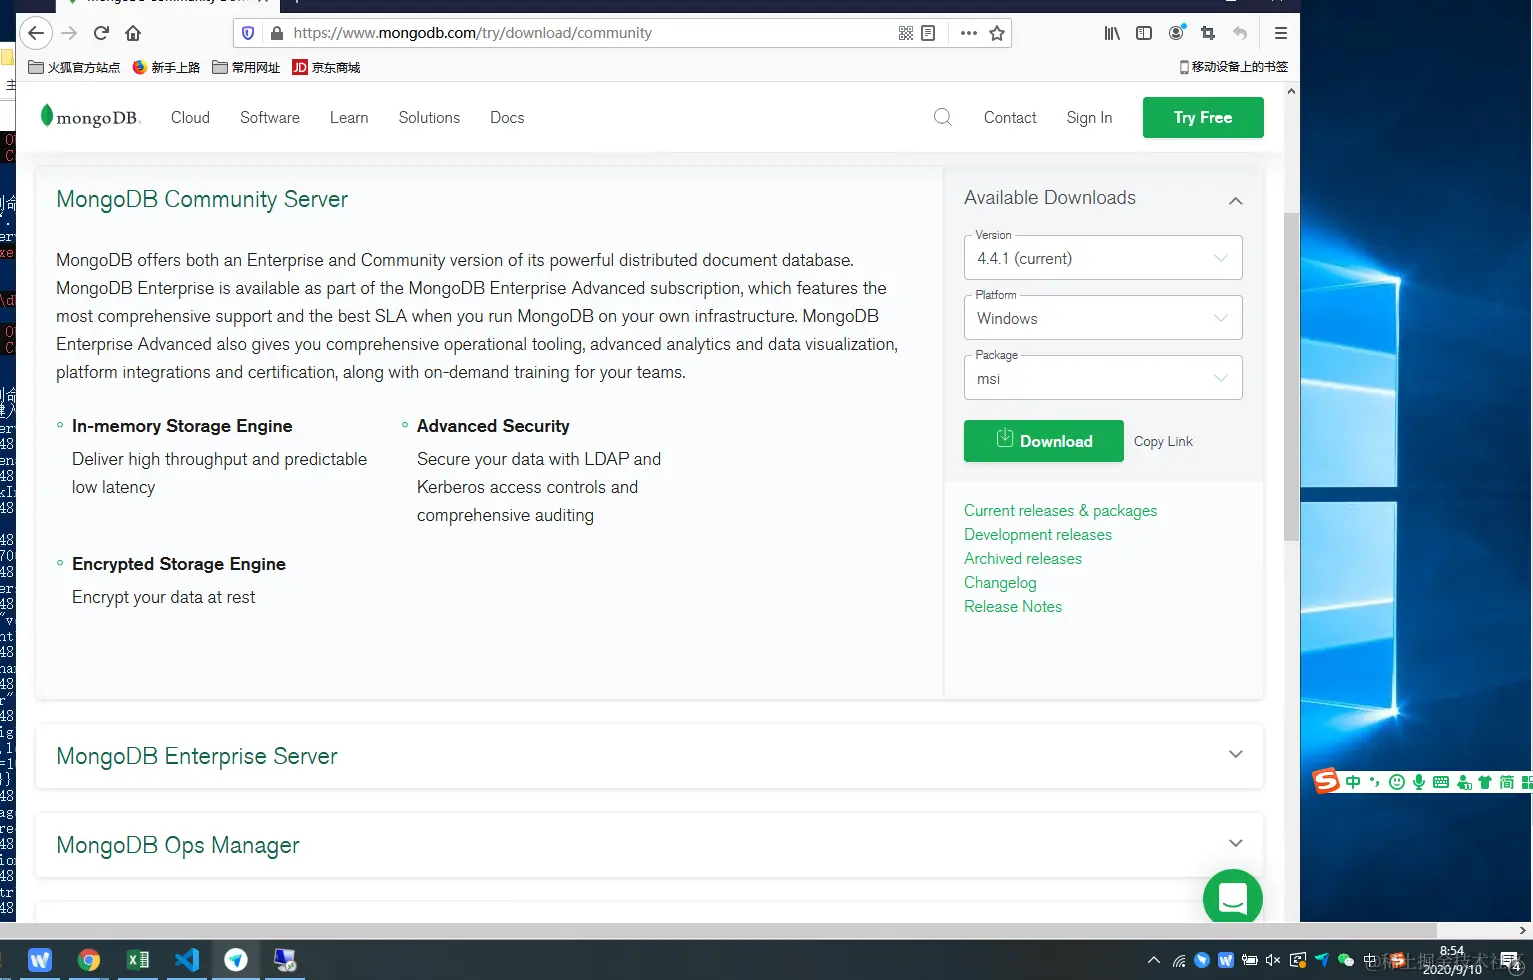Open the Cloud nav menu
Screen dimensions: 1533x980
(190, 117)
